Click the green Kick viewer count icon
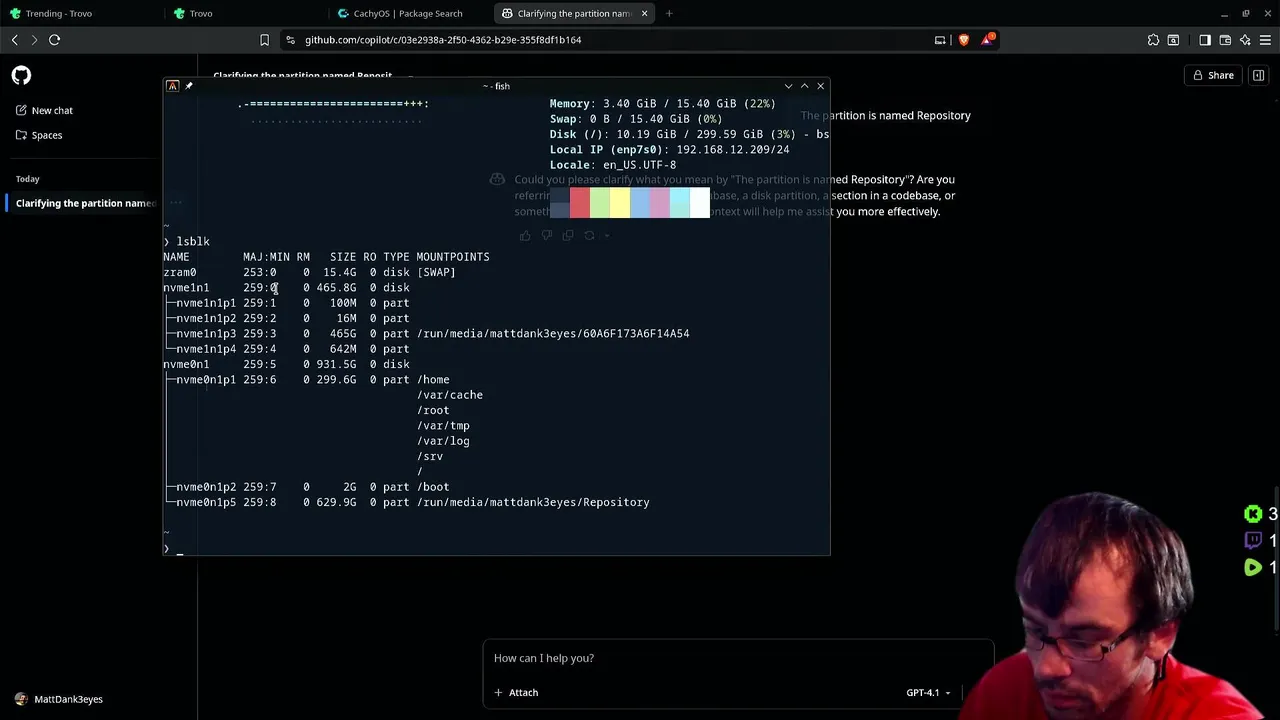 (x=1253, y=514)
